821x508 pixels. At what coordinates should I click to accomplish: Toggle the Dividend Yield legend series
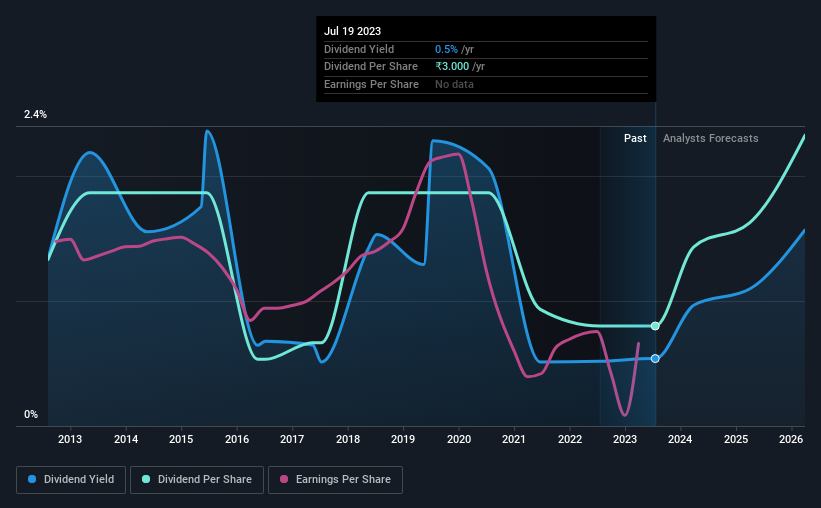71,480
